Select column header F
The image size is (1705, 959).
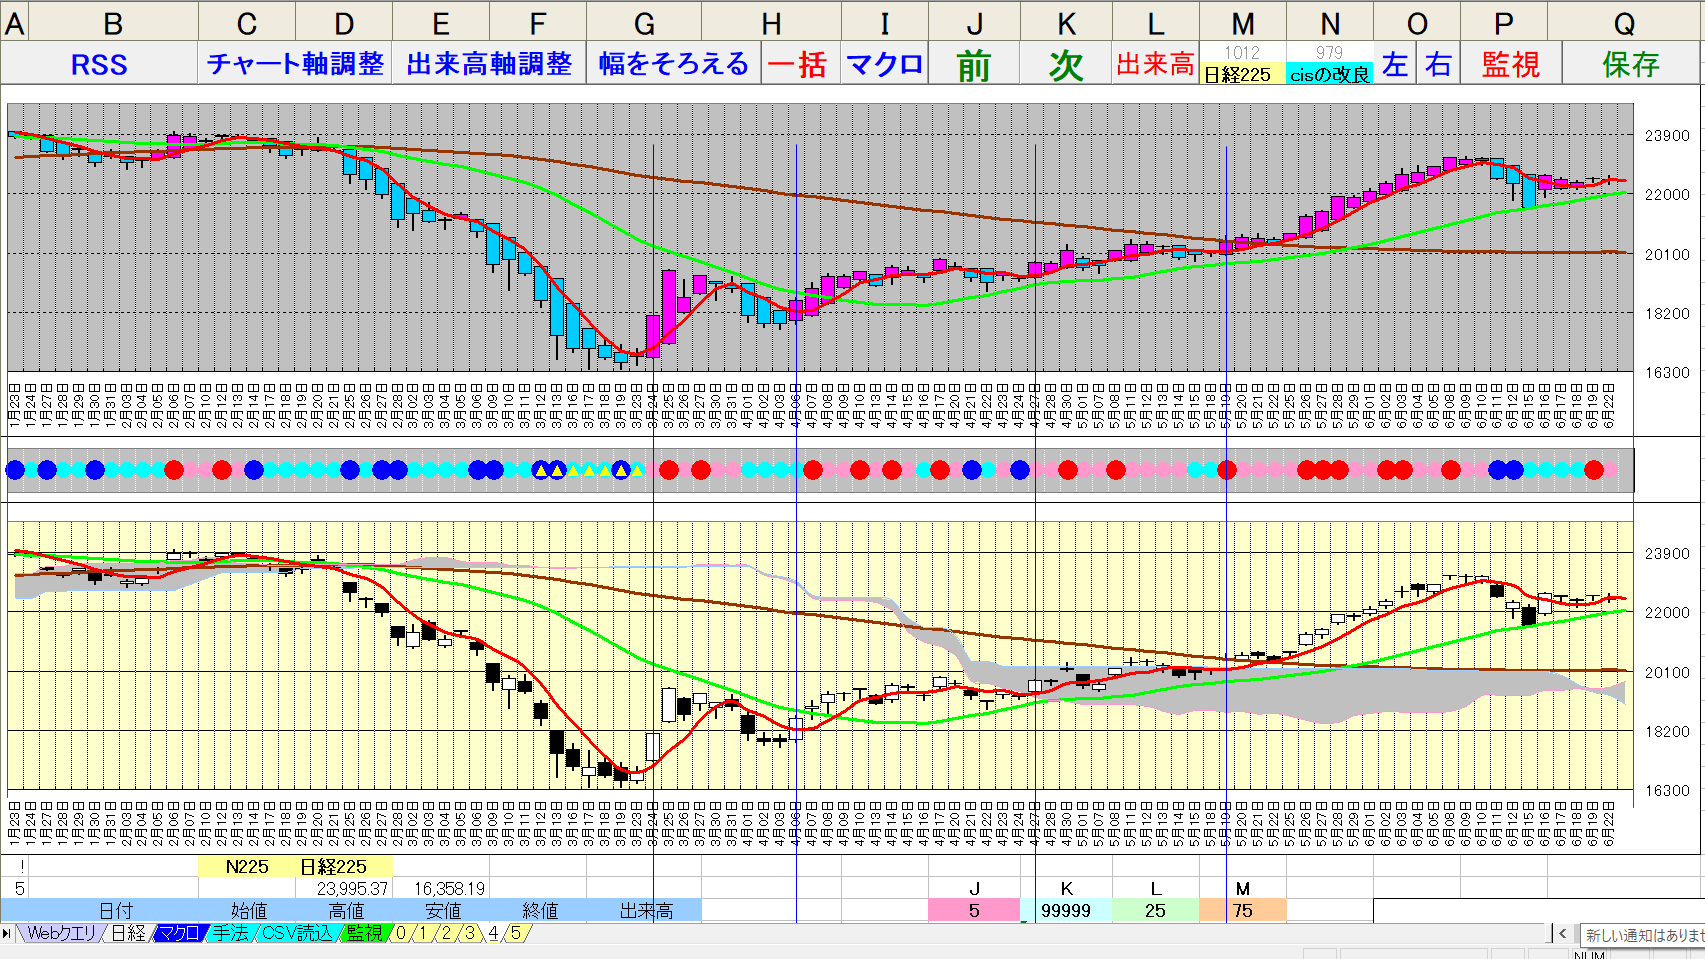tap(538, 21)
